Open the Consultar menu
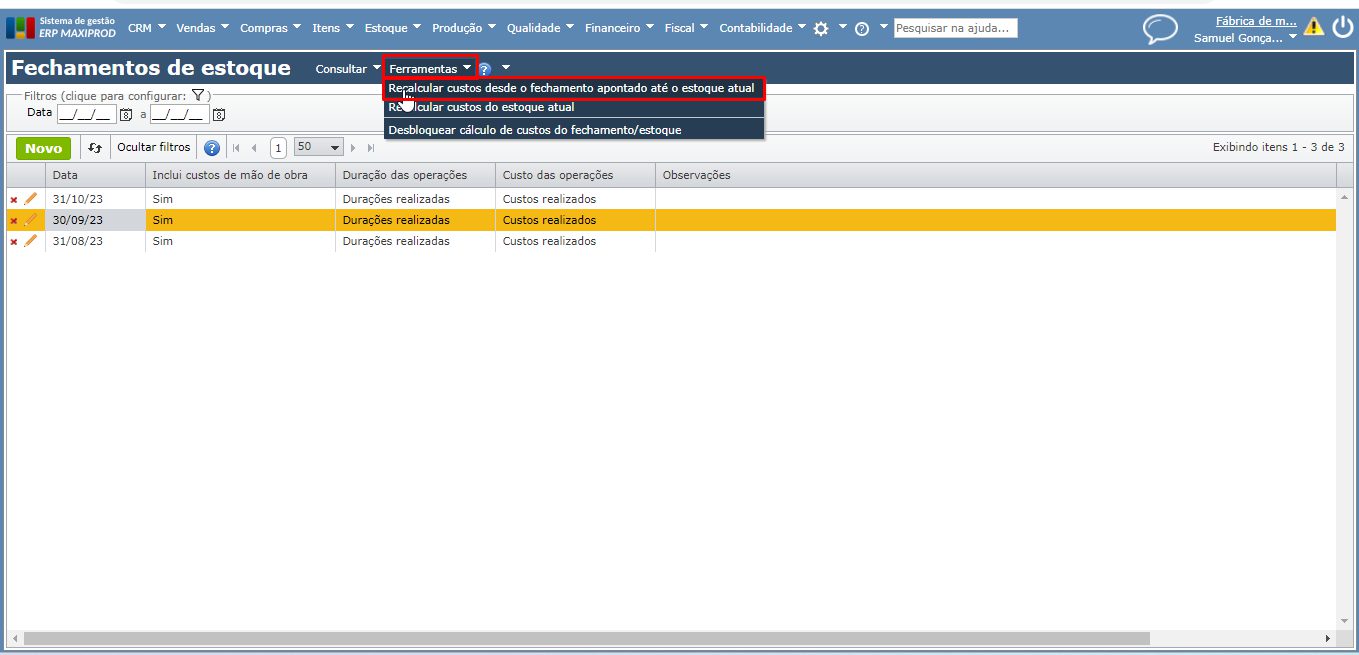This screenshot has width=1359, height=655. point(348,69)
